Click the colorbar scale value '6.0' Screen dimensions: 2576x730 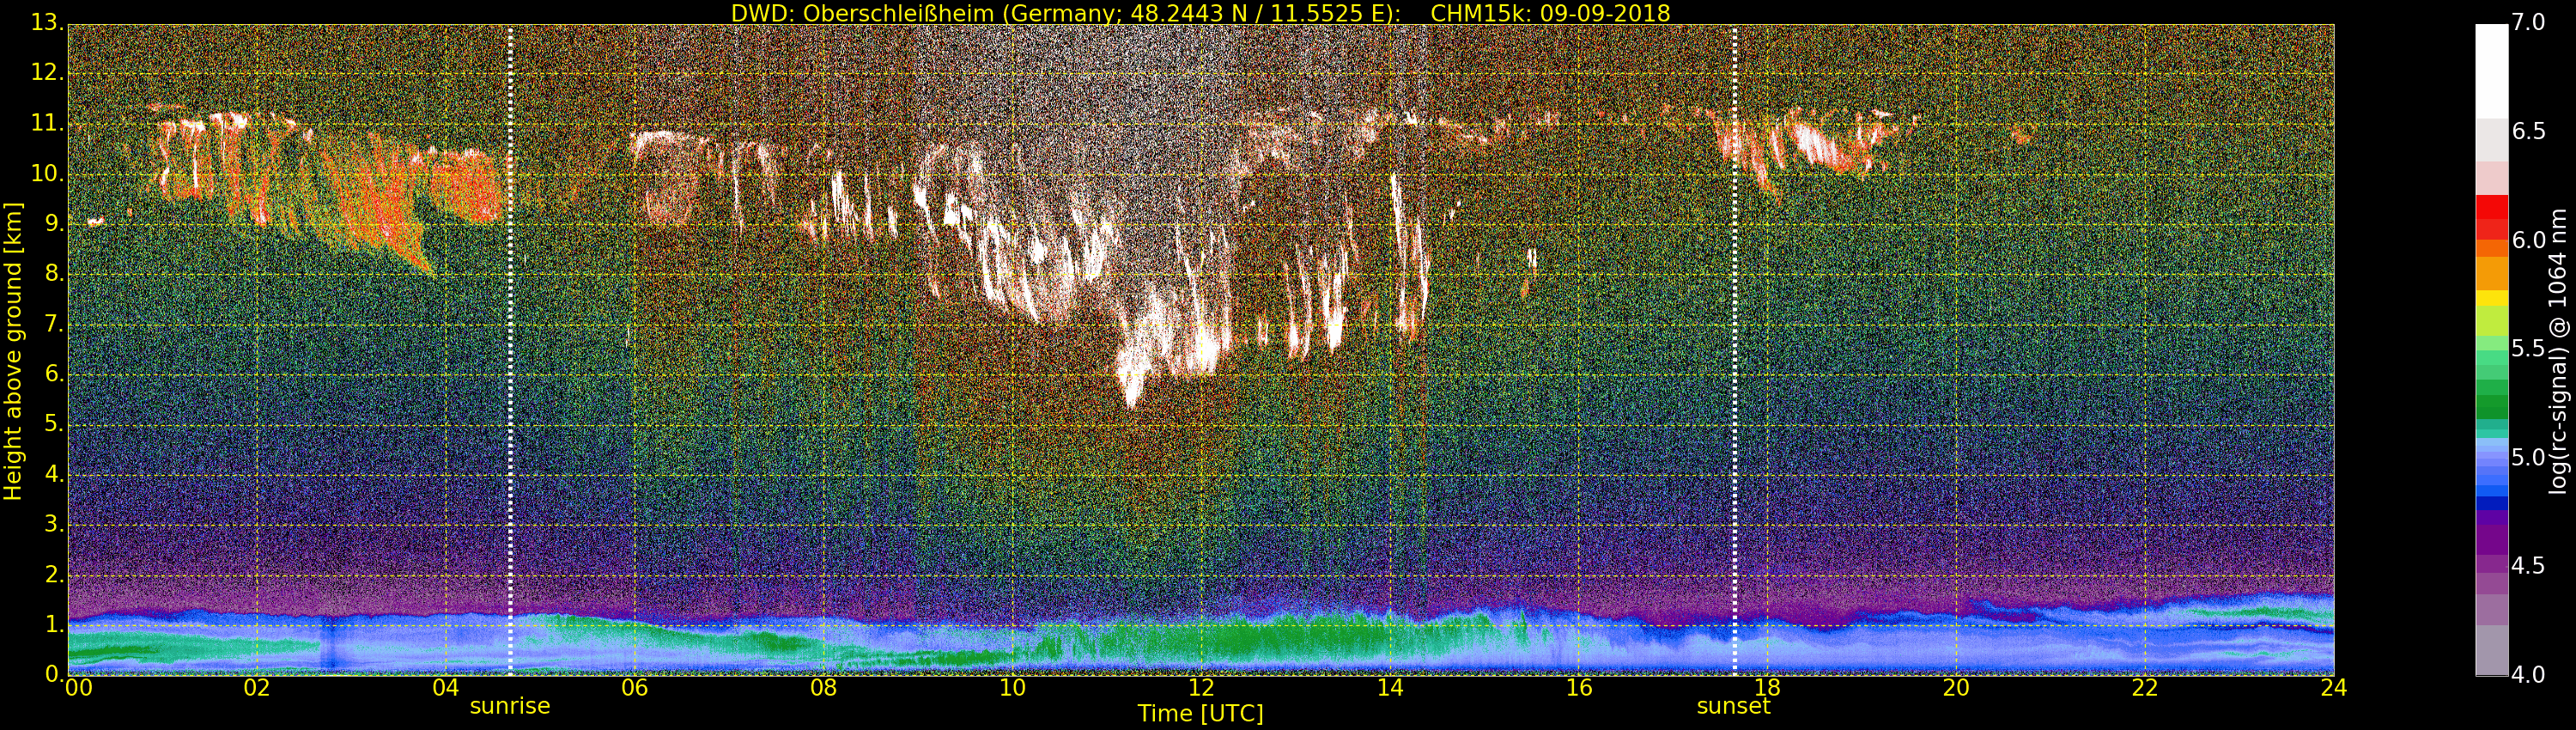tap(2529, 240)
